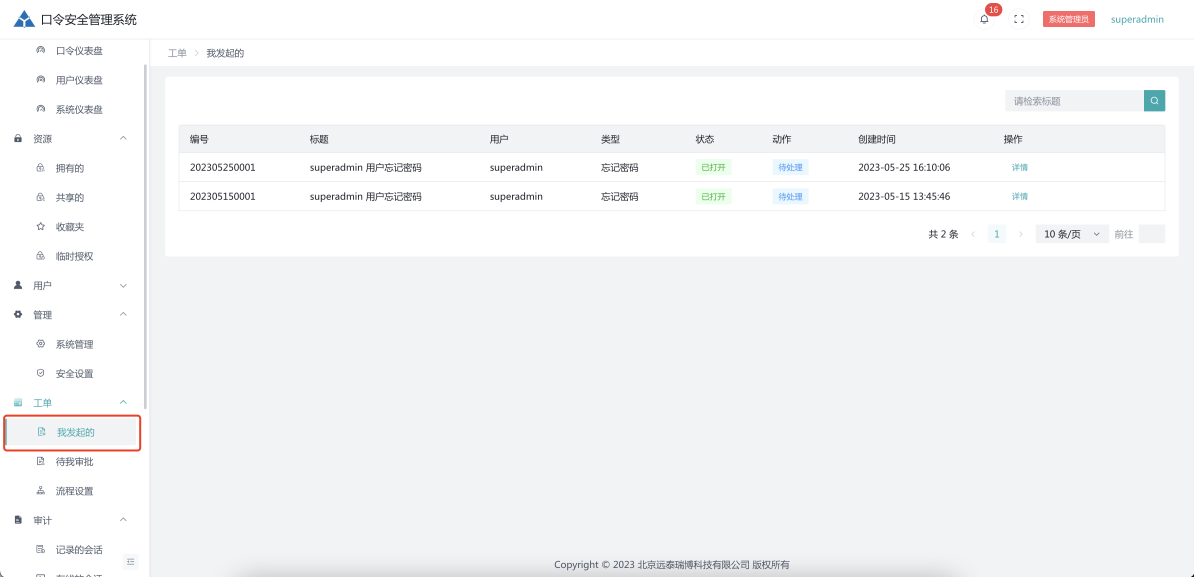Viewport: 1194px width, 577px height.
Task: Click the 系统管理 gear icon
Action: tap(40, 344)
